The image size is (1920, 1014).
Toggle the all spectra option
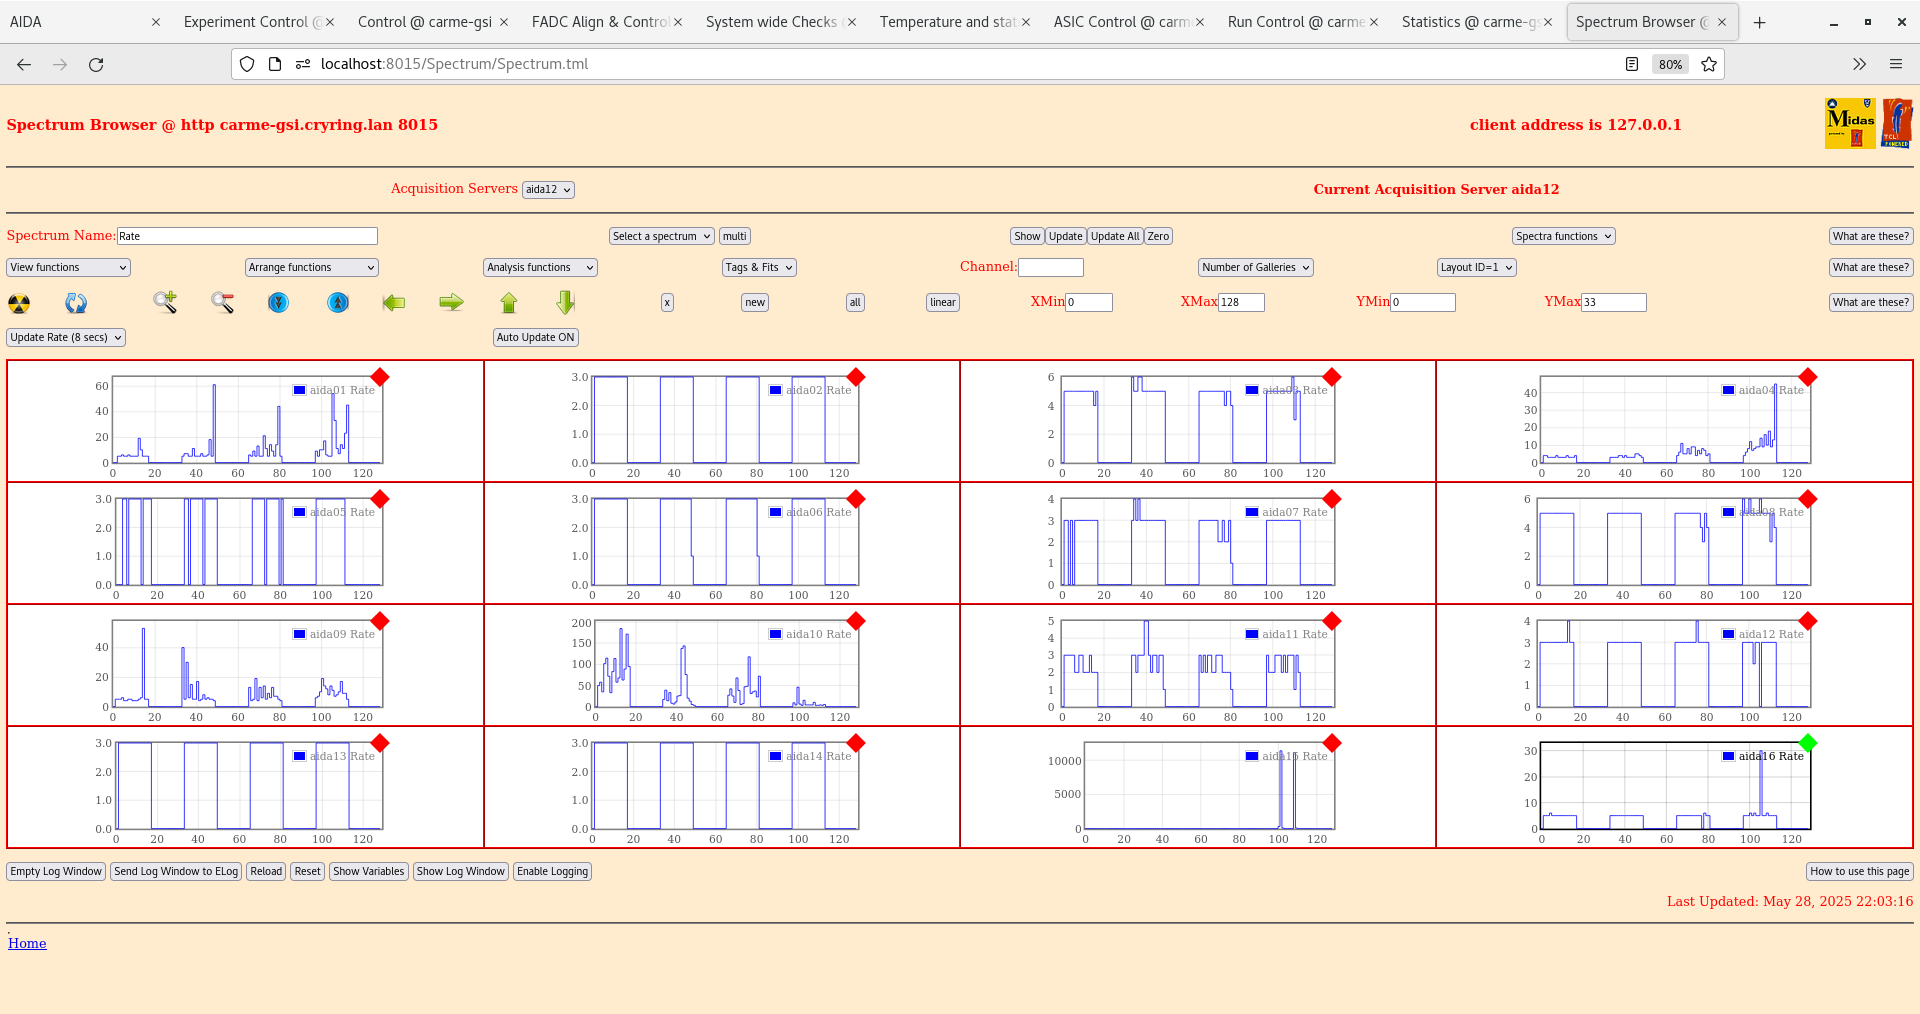pos(854,302)
